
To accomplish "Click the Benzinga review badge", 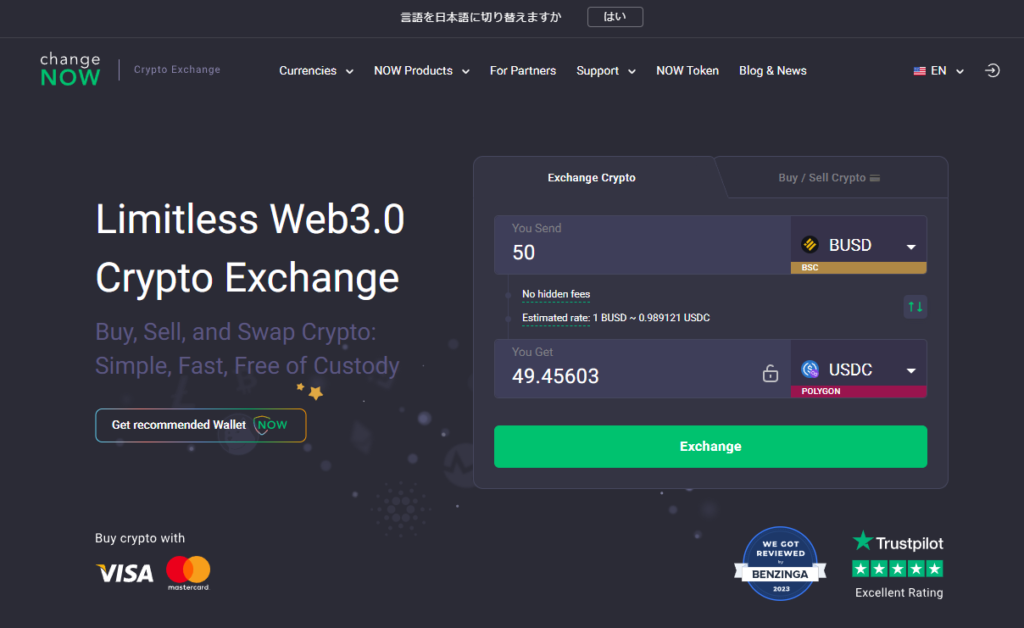I will [780, 564].
